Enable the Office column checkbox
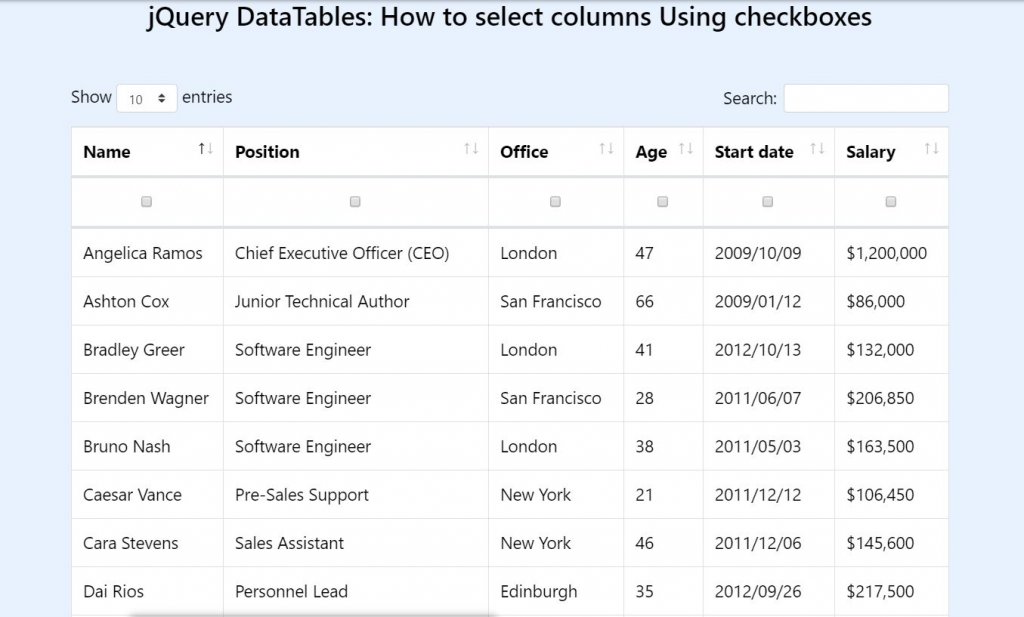 pyautogui.click(x=556, y=202)
